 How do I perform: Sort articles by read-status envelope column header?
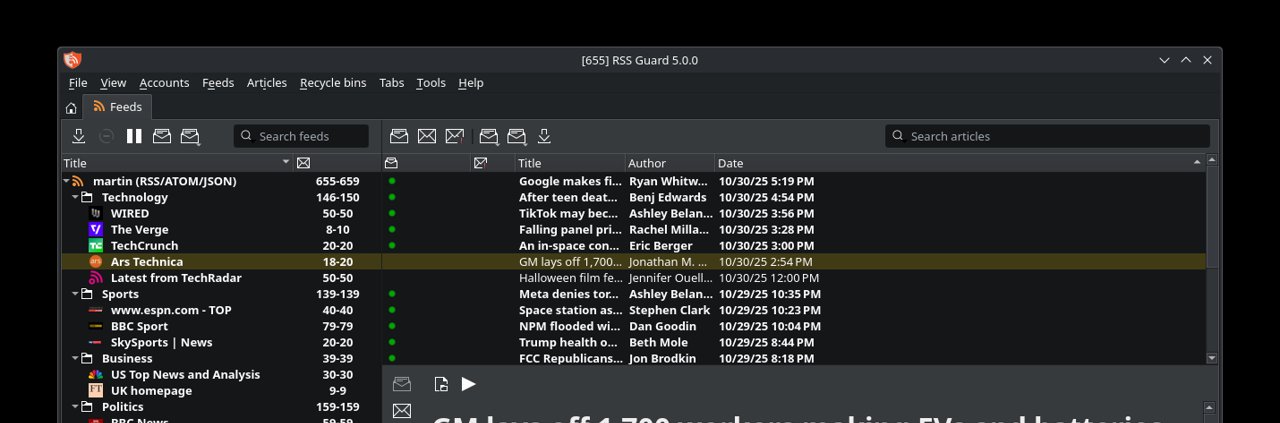tap(391, 163)
